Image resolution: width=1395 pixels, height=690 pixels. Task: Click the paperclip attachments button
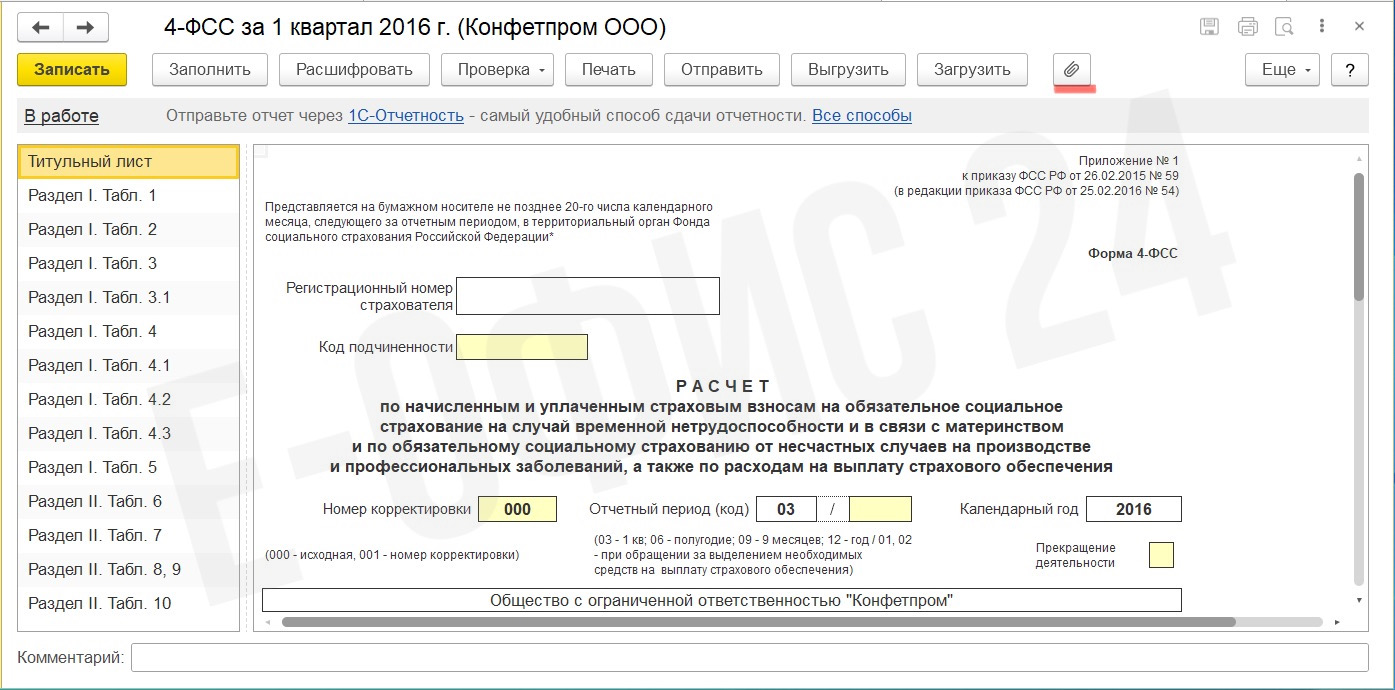1071,70
